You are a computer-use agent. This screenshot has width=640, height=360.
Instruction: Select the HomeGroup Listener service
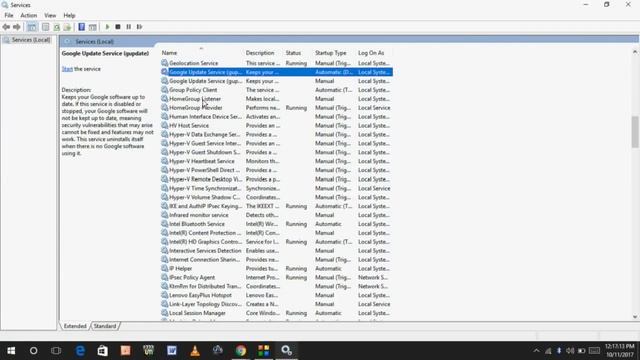click(x=276, y=99)
